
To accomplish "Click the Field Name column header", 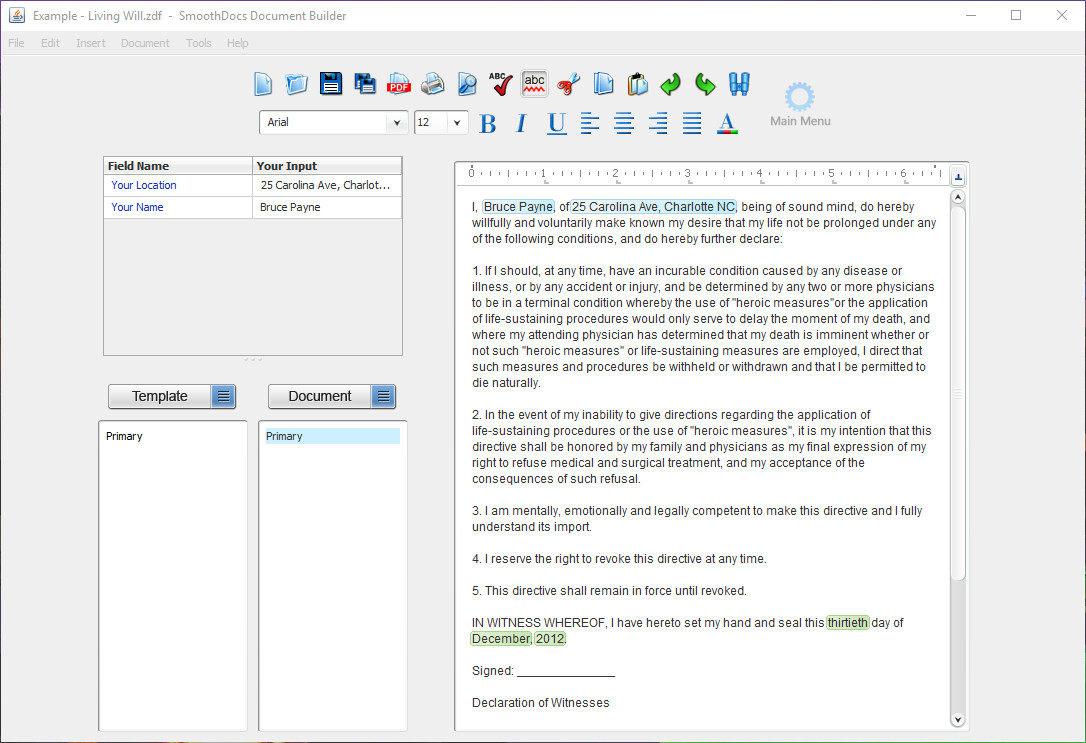I will [177, 165].
